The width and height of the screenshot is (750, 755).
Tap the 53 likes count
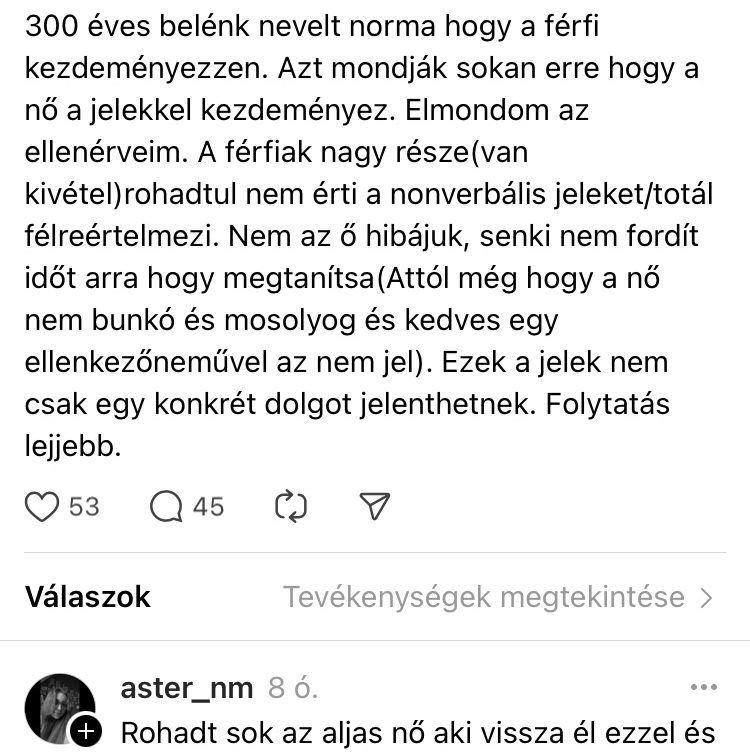84,508
